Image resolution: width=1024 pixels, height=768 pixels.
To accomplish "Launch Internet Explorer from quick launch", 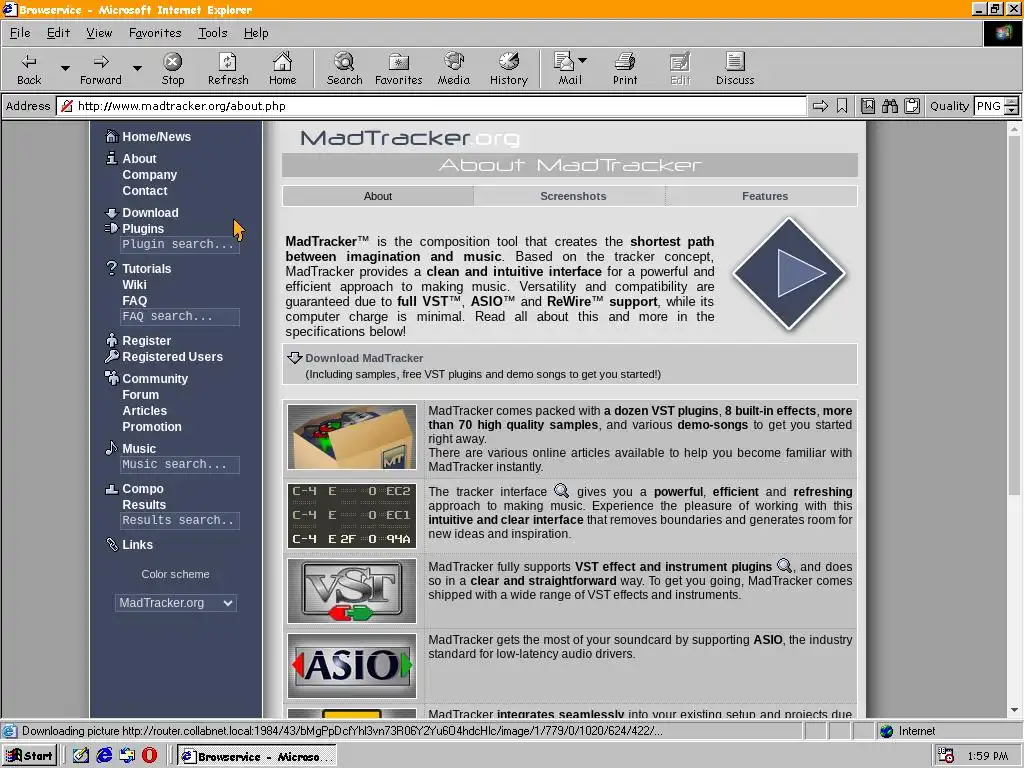I will pyautogui.click(x=104, y=756).
